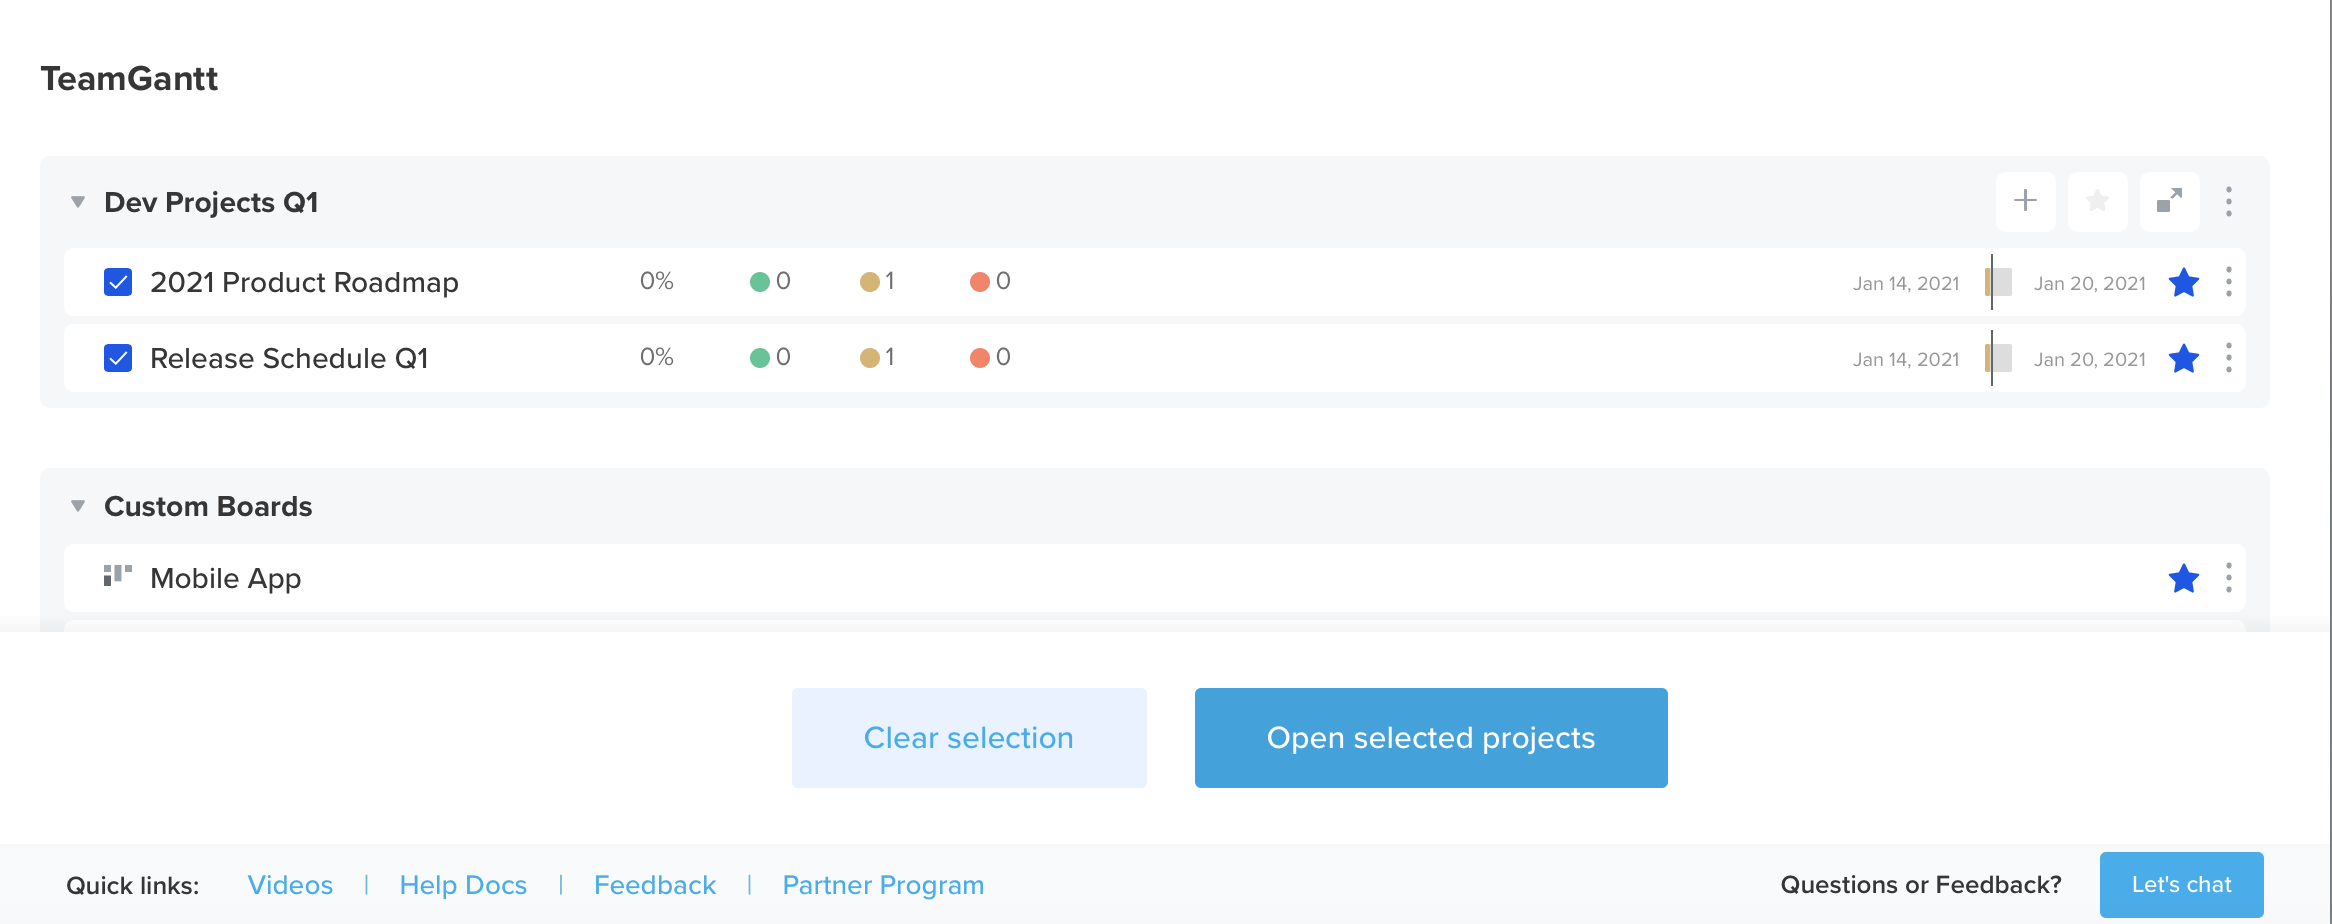2332x924 pixels.
Task: Open the Partner Program link
Action: pyautogui.click(x=883, y=885)
